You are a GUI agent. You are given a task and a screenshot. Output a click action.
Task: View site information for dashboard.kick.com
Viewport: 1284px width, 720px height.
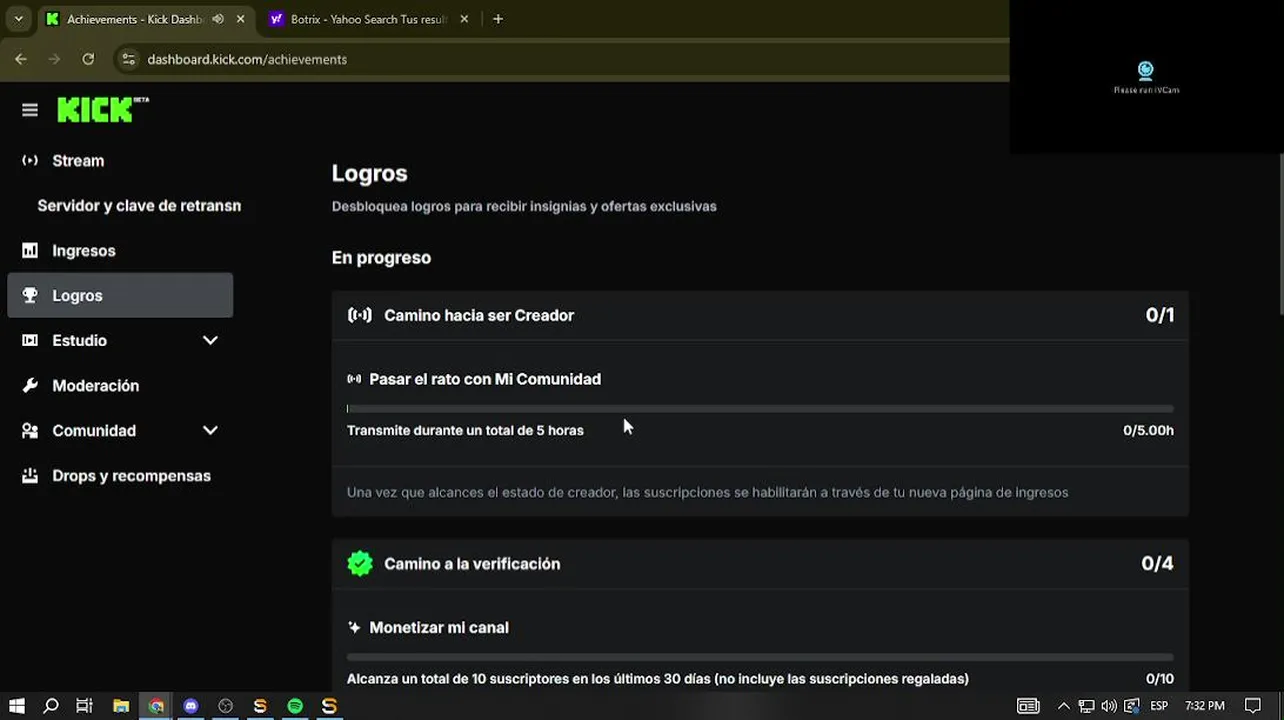point(128,59)
